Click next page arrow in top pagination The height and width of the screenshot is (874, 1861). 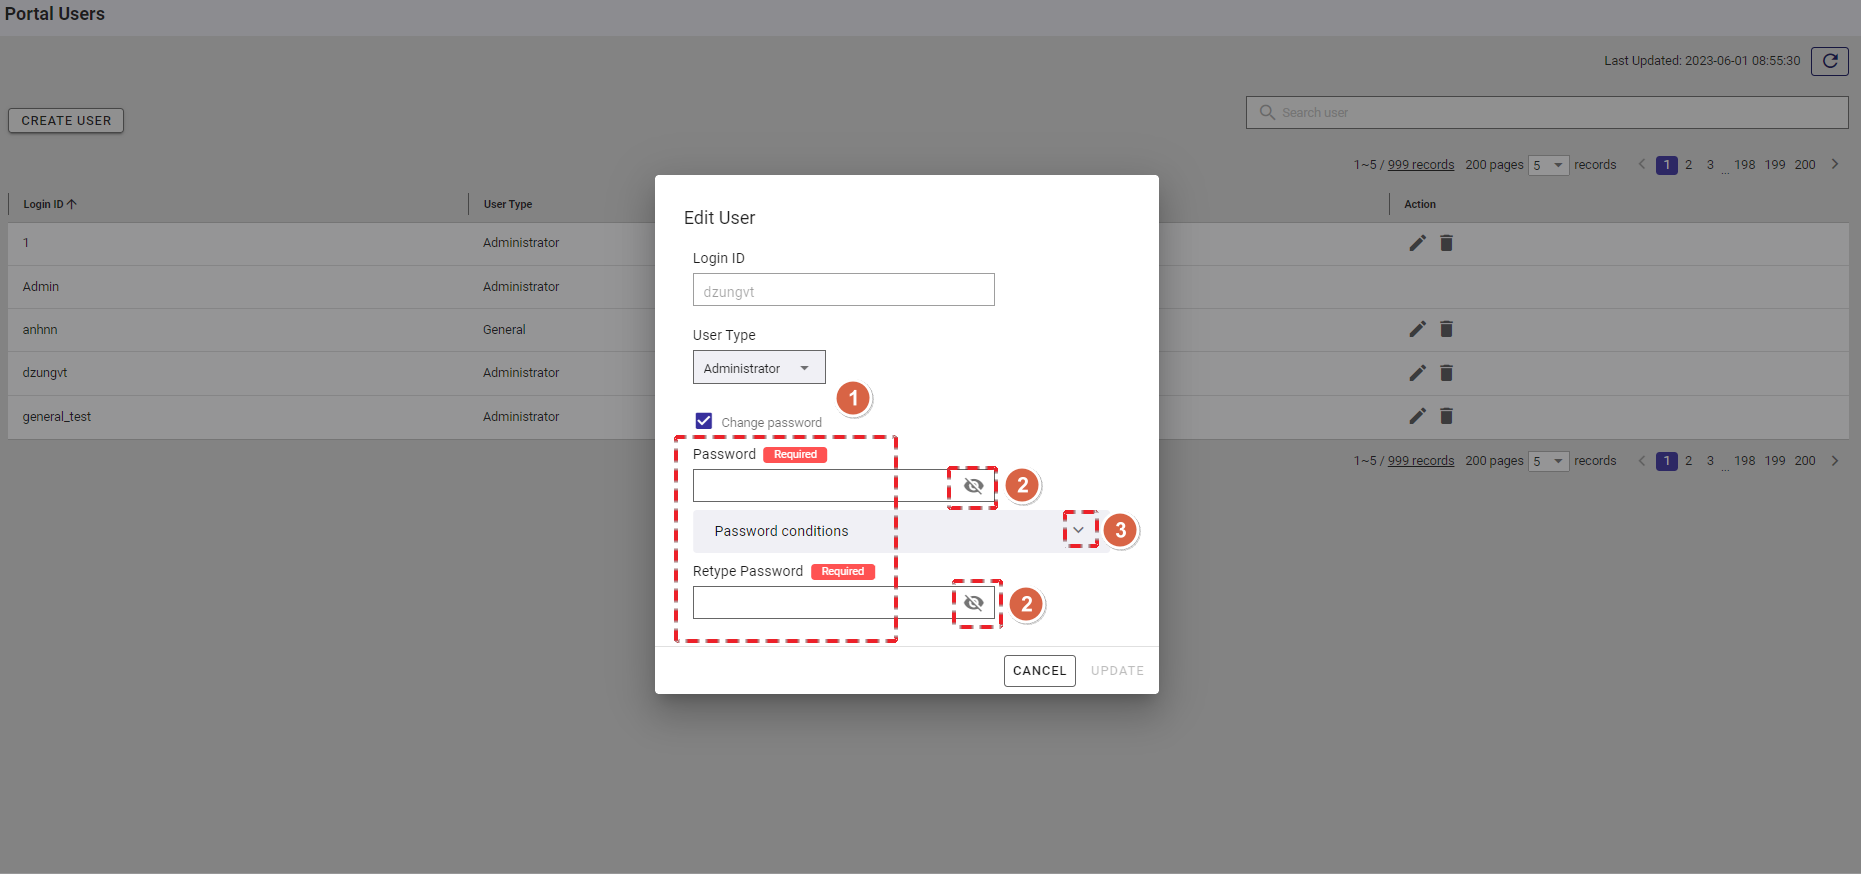coord(1835,164)
